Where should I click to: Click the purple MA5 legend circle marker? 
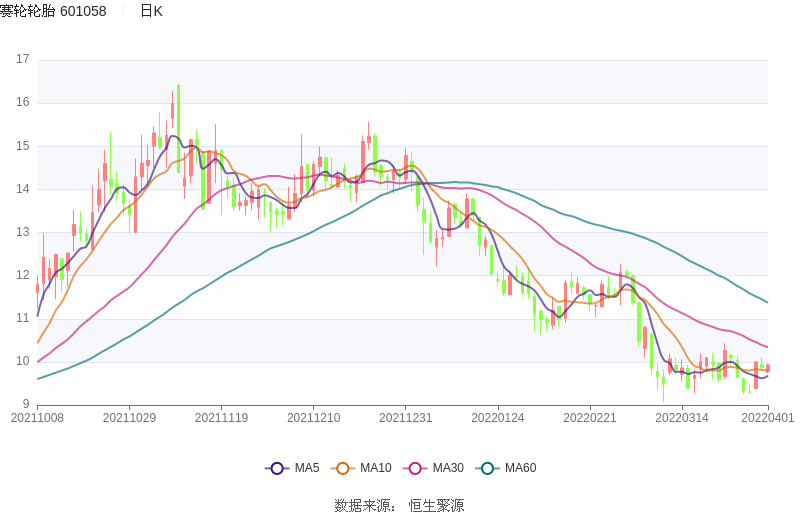tap(277, 468)
